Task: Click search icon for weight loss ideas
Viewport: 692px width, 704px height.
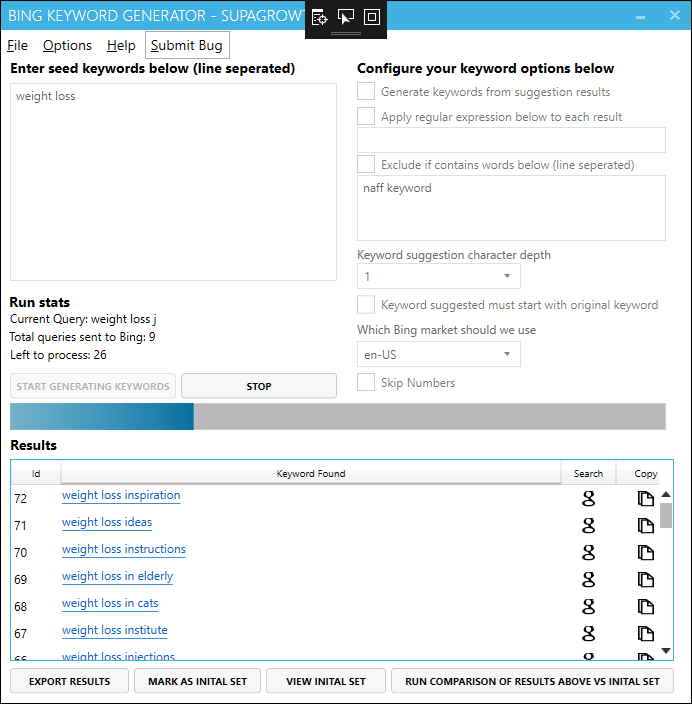Action: 588,525
